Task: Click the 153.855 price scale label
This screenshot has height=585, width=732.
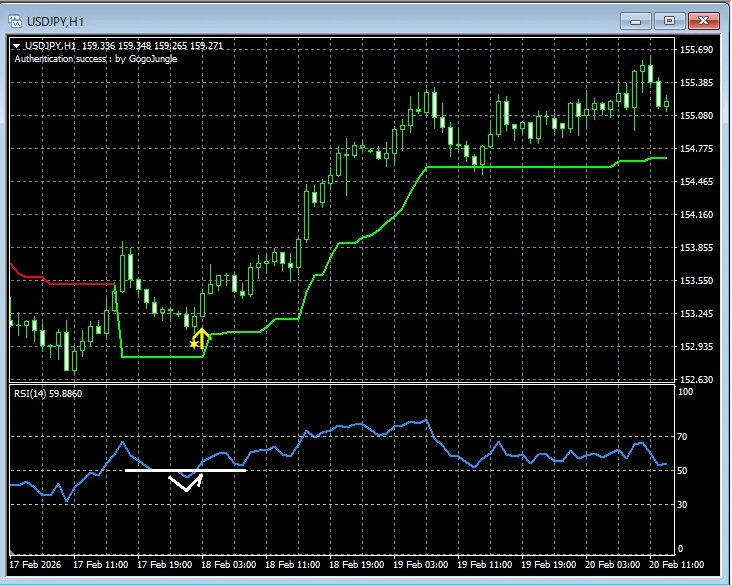Action: [697, 247]
